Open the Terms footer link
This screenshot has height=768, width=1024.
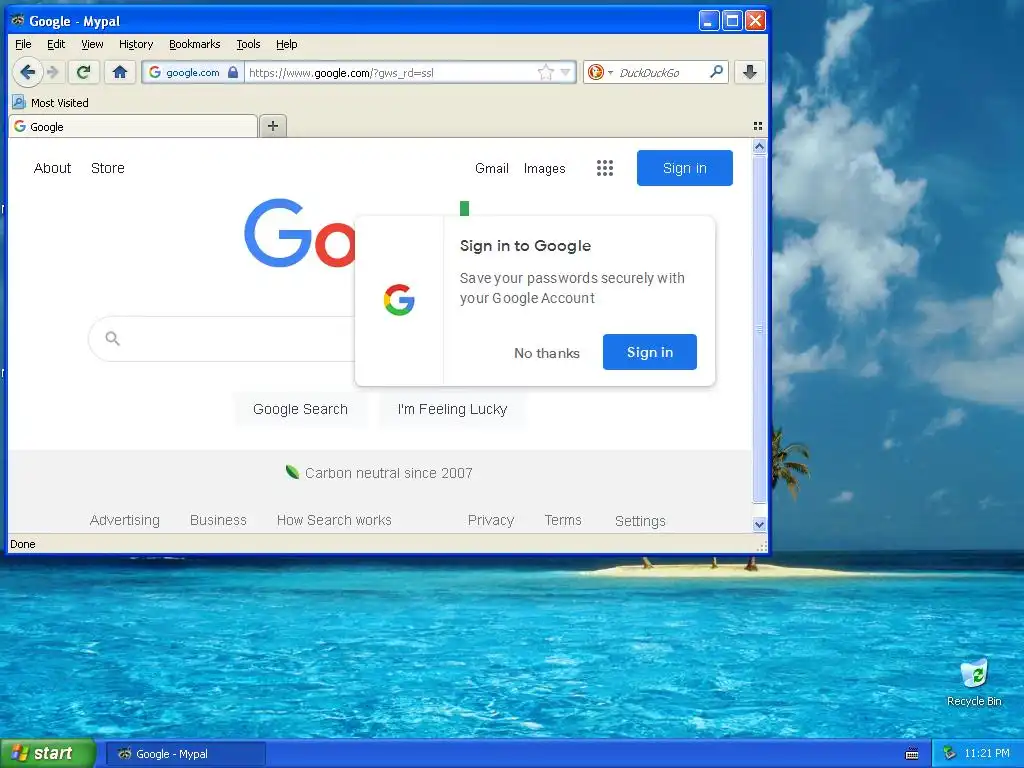click(x=563, y=520)
